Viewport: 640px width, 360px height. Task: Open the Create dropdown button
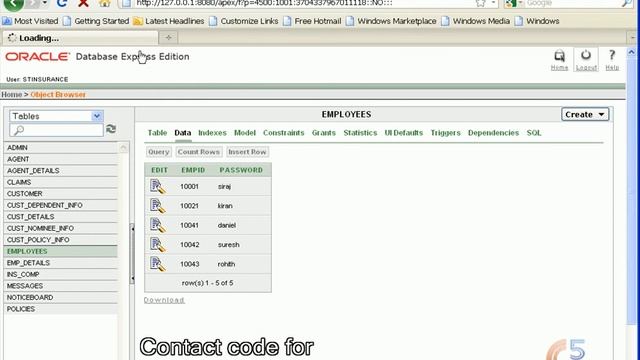585,114
